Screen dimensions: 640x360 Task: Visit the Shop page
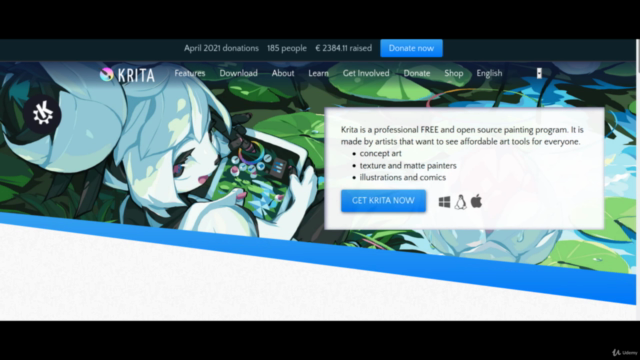(x=453, y=73)
